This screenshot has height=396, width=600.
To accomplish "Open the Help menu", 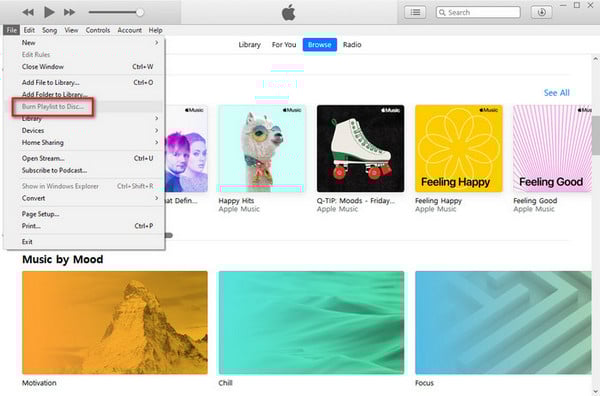I will pos(155,30).
